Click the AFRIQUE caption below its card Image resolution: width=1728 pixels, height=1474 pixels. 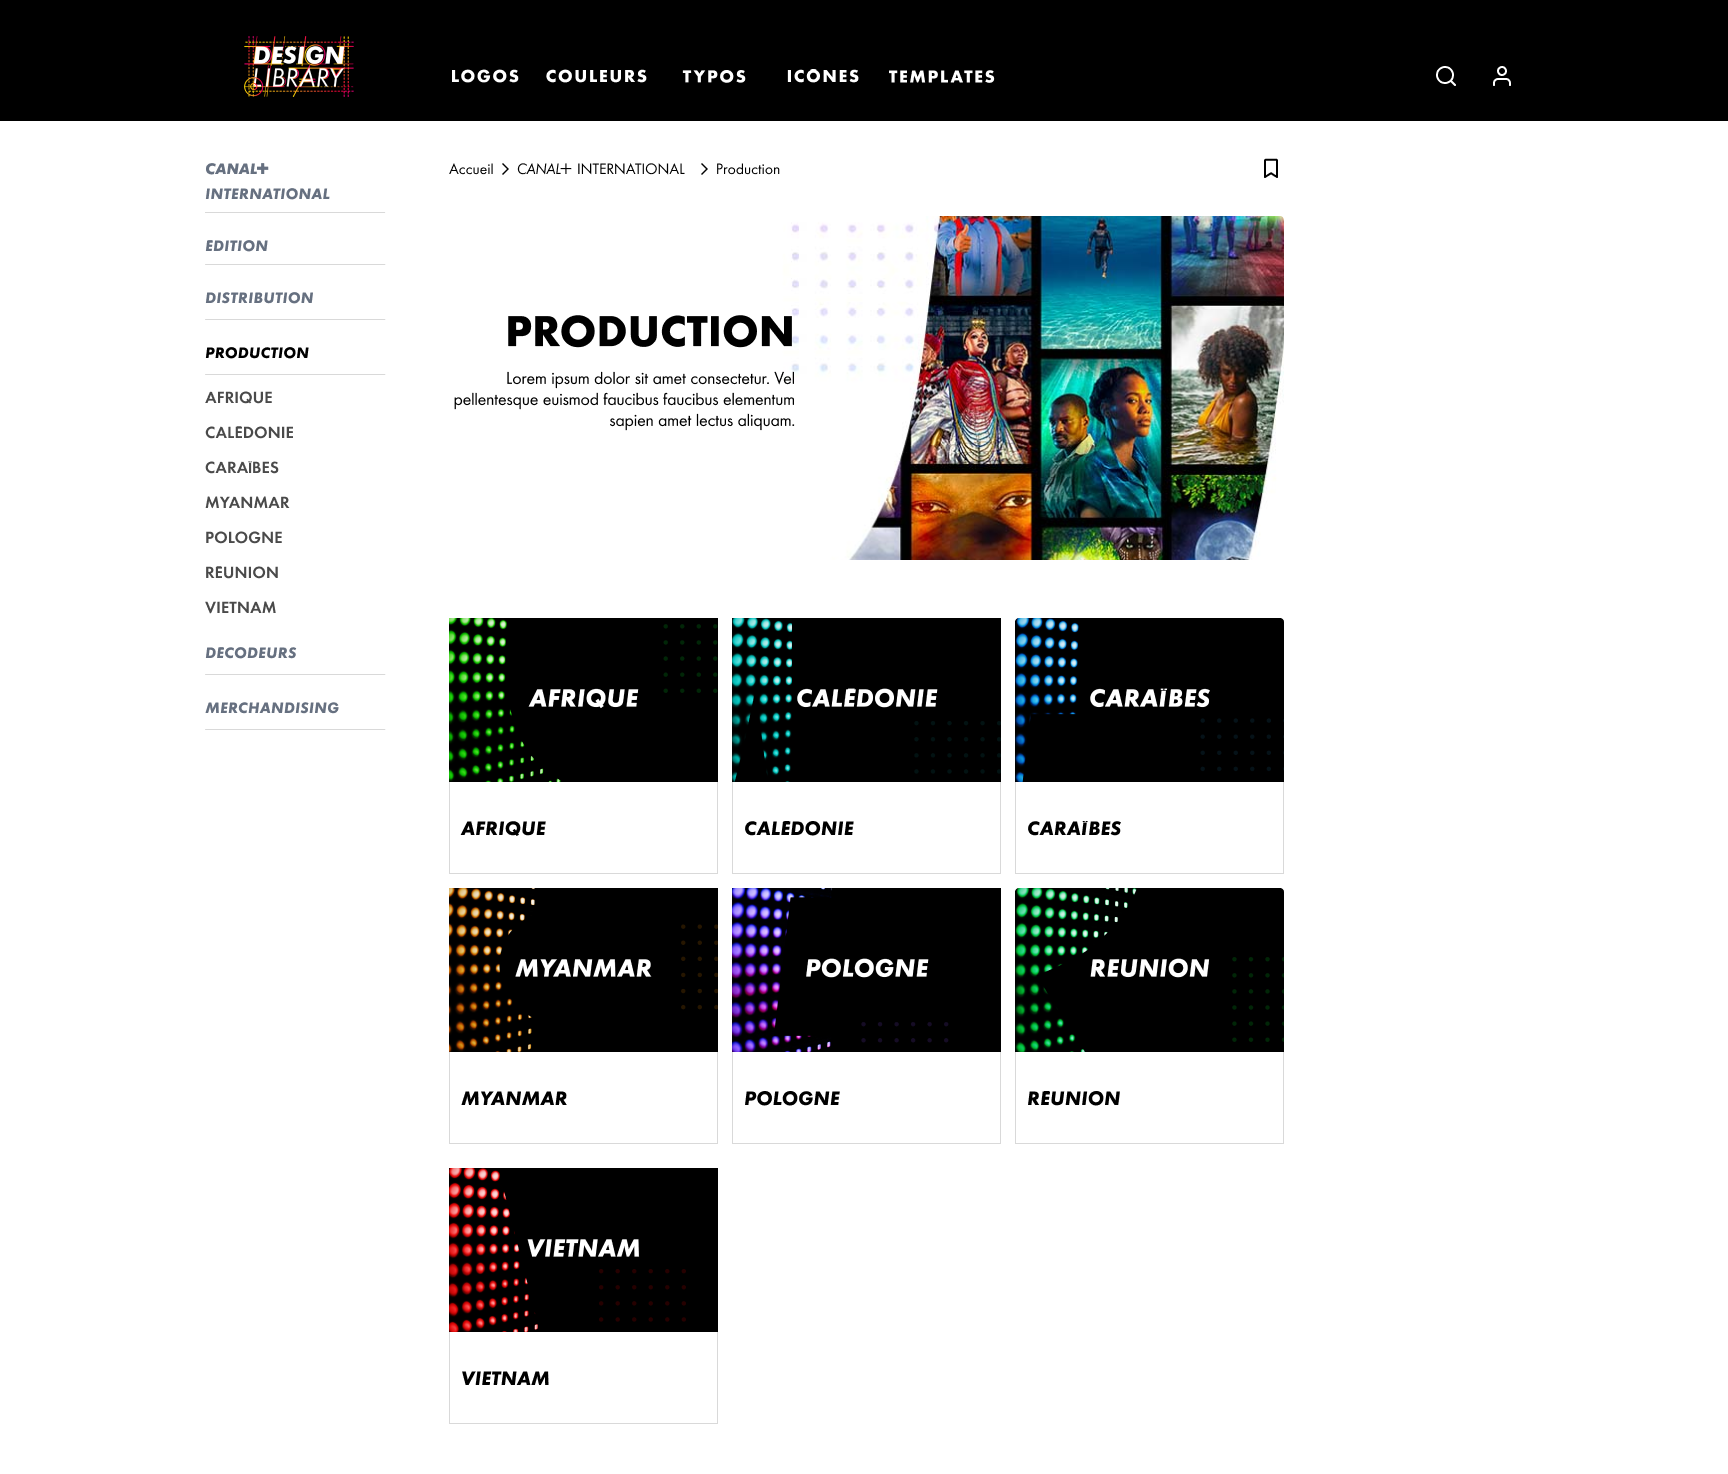click(x=504, y=828)
